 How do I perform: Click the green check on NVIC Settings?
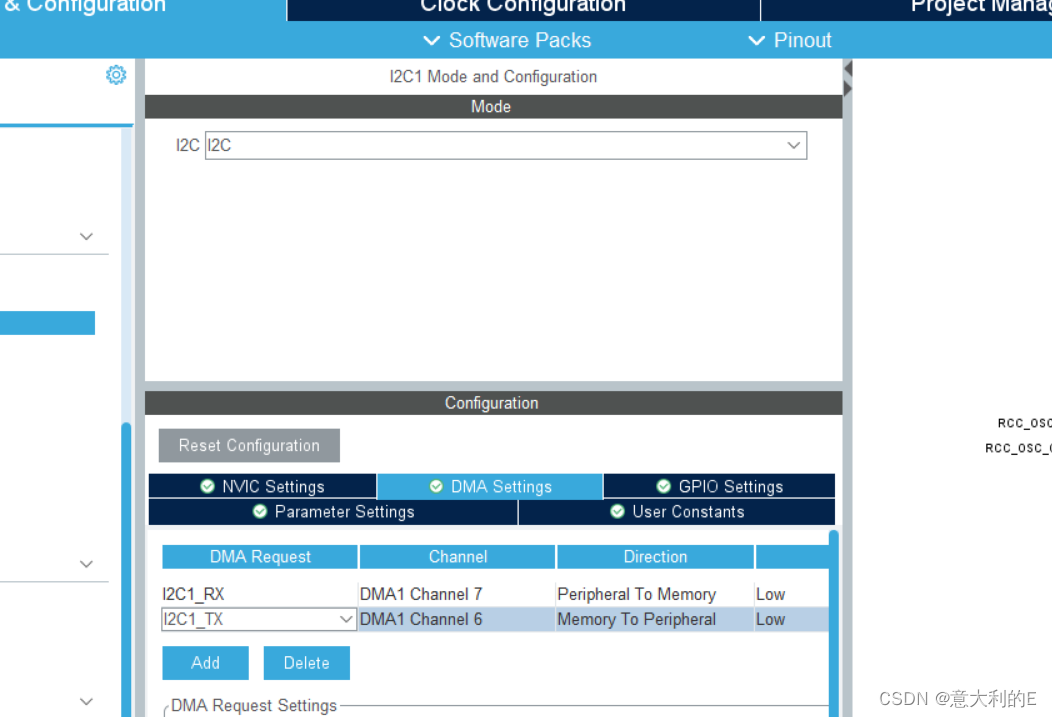click(x=206, y=486)
